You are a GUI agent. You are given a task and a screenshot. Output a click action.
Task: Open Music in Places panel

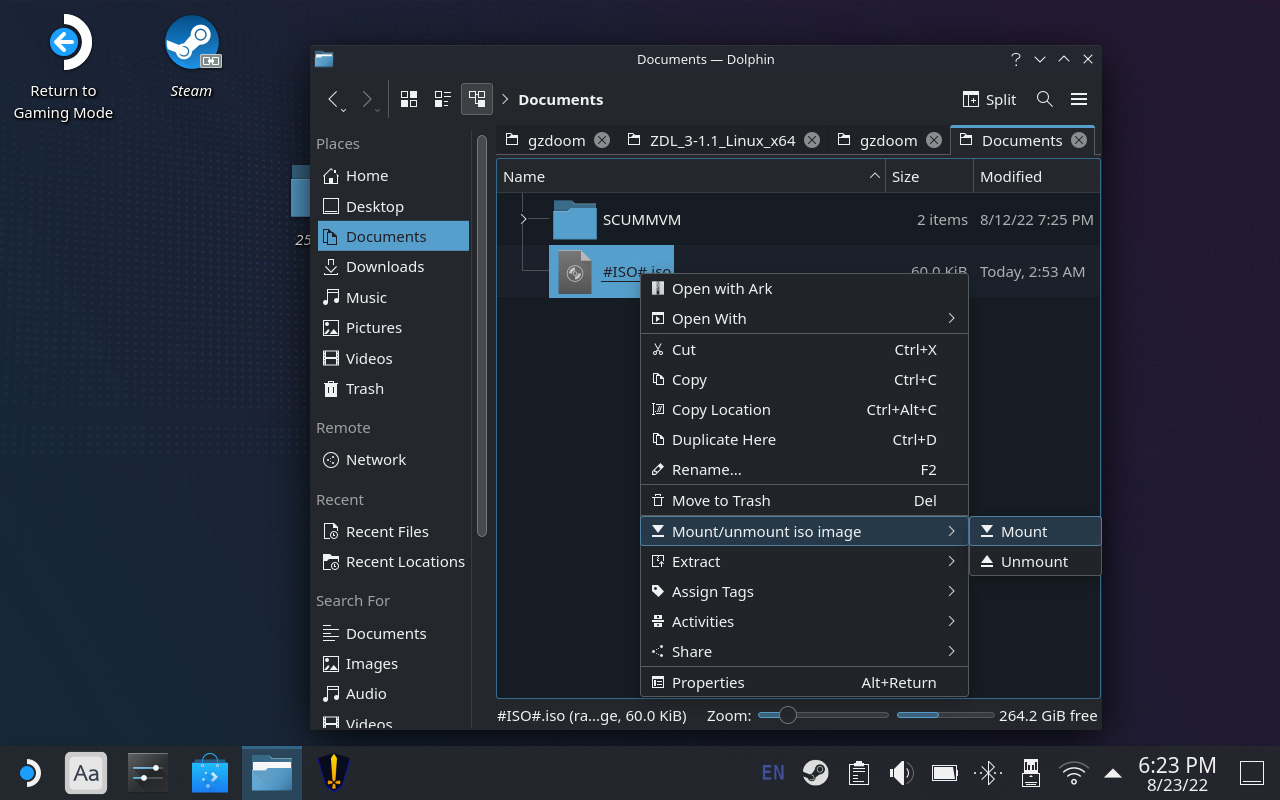click(393, 298)
